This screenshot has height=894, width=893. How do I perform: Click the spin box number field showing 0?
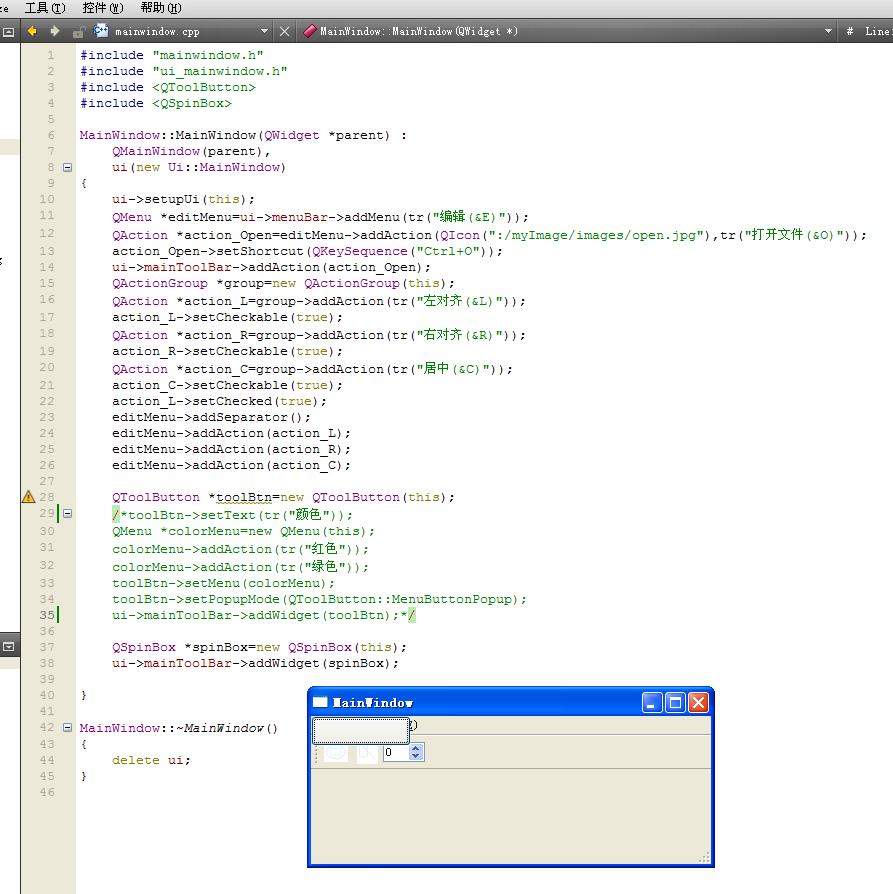(x=396, y=752)
